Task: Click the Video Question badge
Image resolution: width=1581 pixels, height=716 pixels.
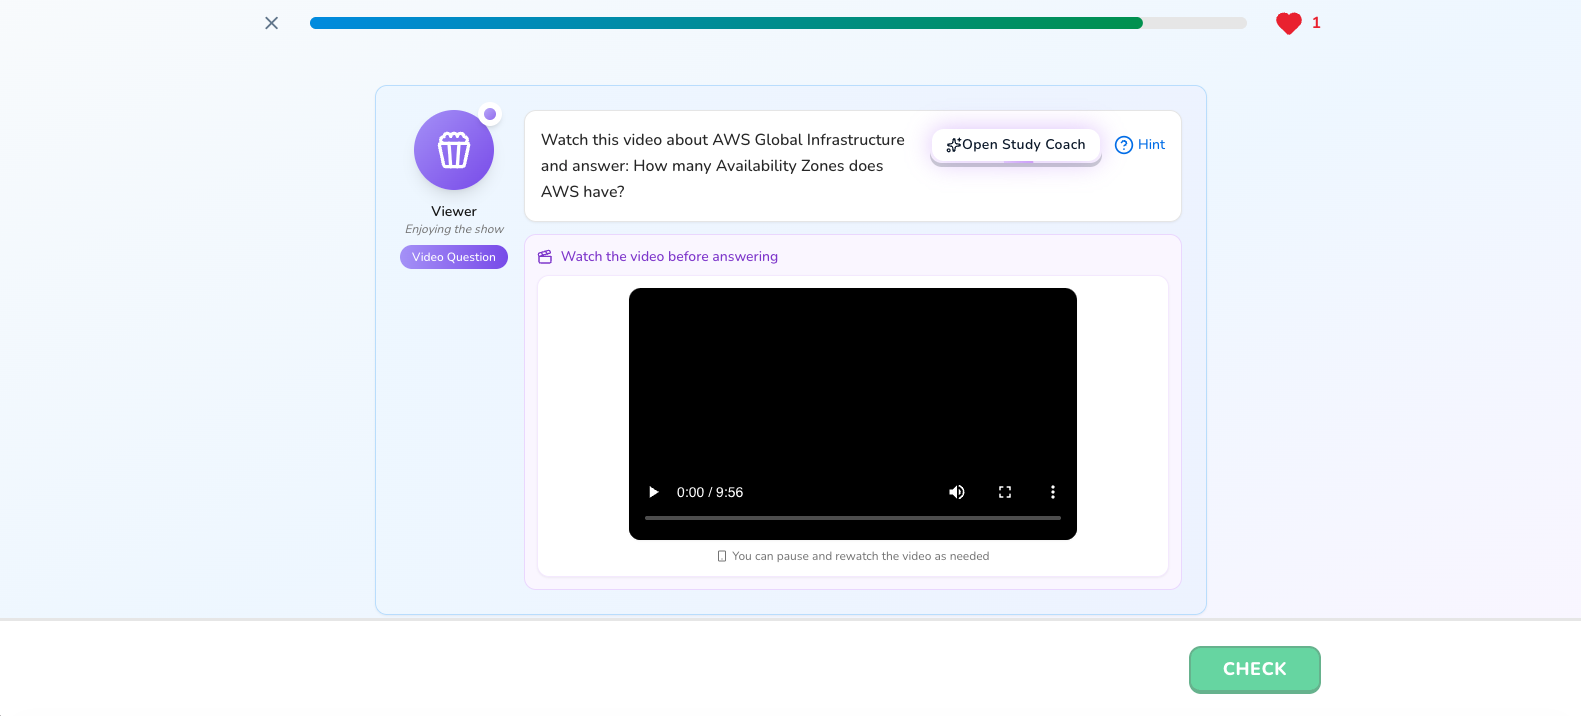Action: 454,257
